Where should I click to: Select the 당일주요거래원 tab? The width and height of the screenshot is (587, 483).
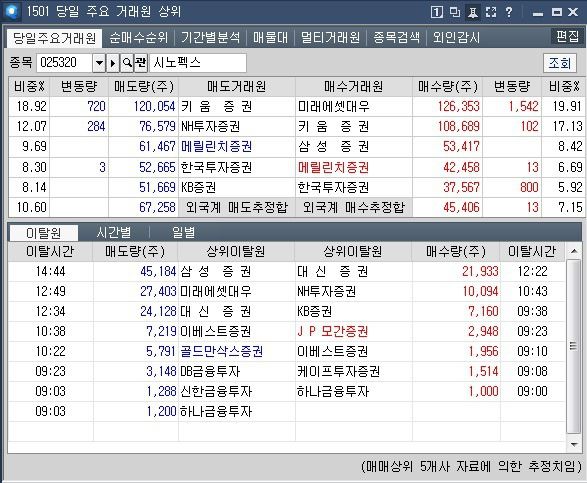point(54,38)
